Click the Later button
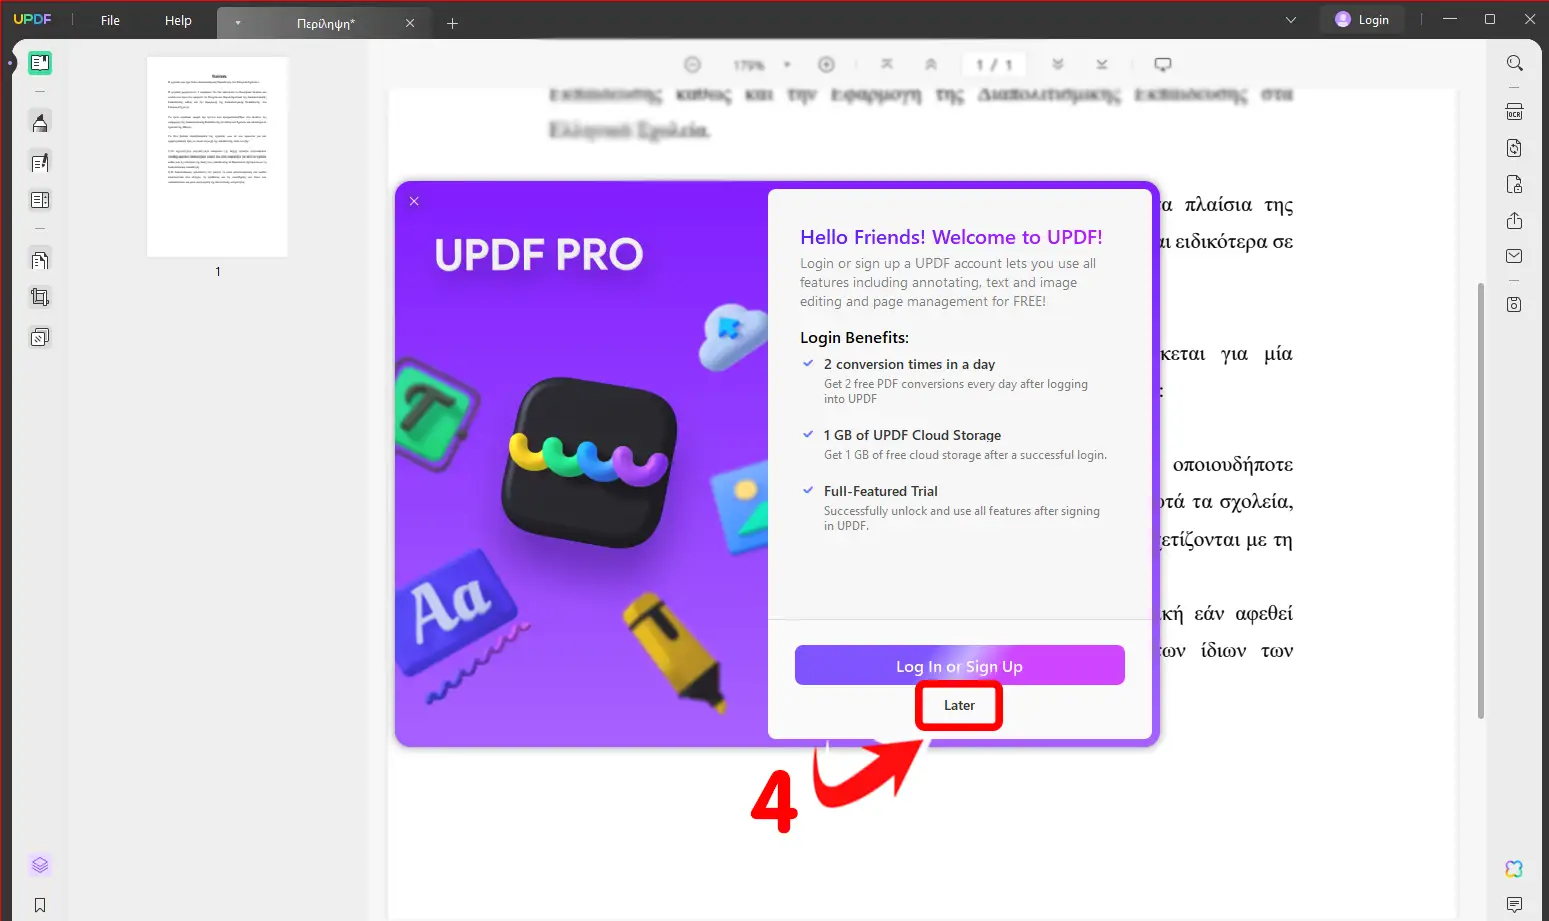The height and width of the screenshot is (921, 1549). click(x=959, y=705)
